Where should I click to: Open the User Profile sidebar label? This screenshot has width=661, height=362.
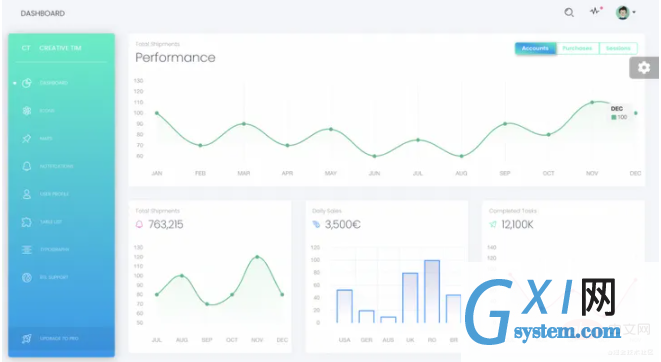coord(54,194)
